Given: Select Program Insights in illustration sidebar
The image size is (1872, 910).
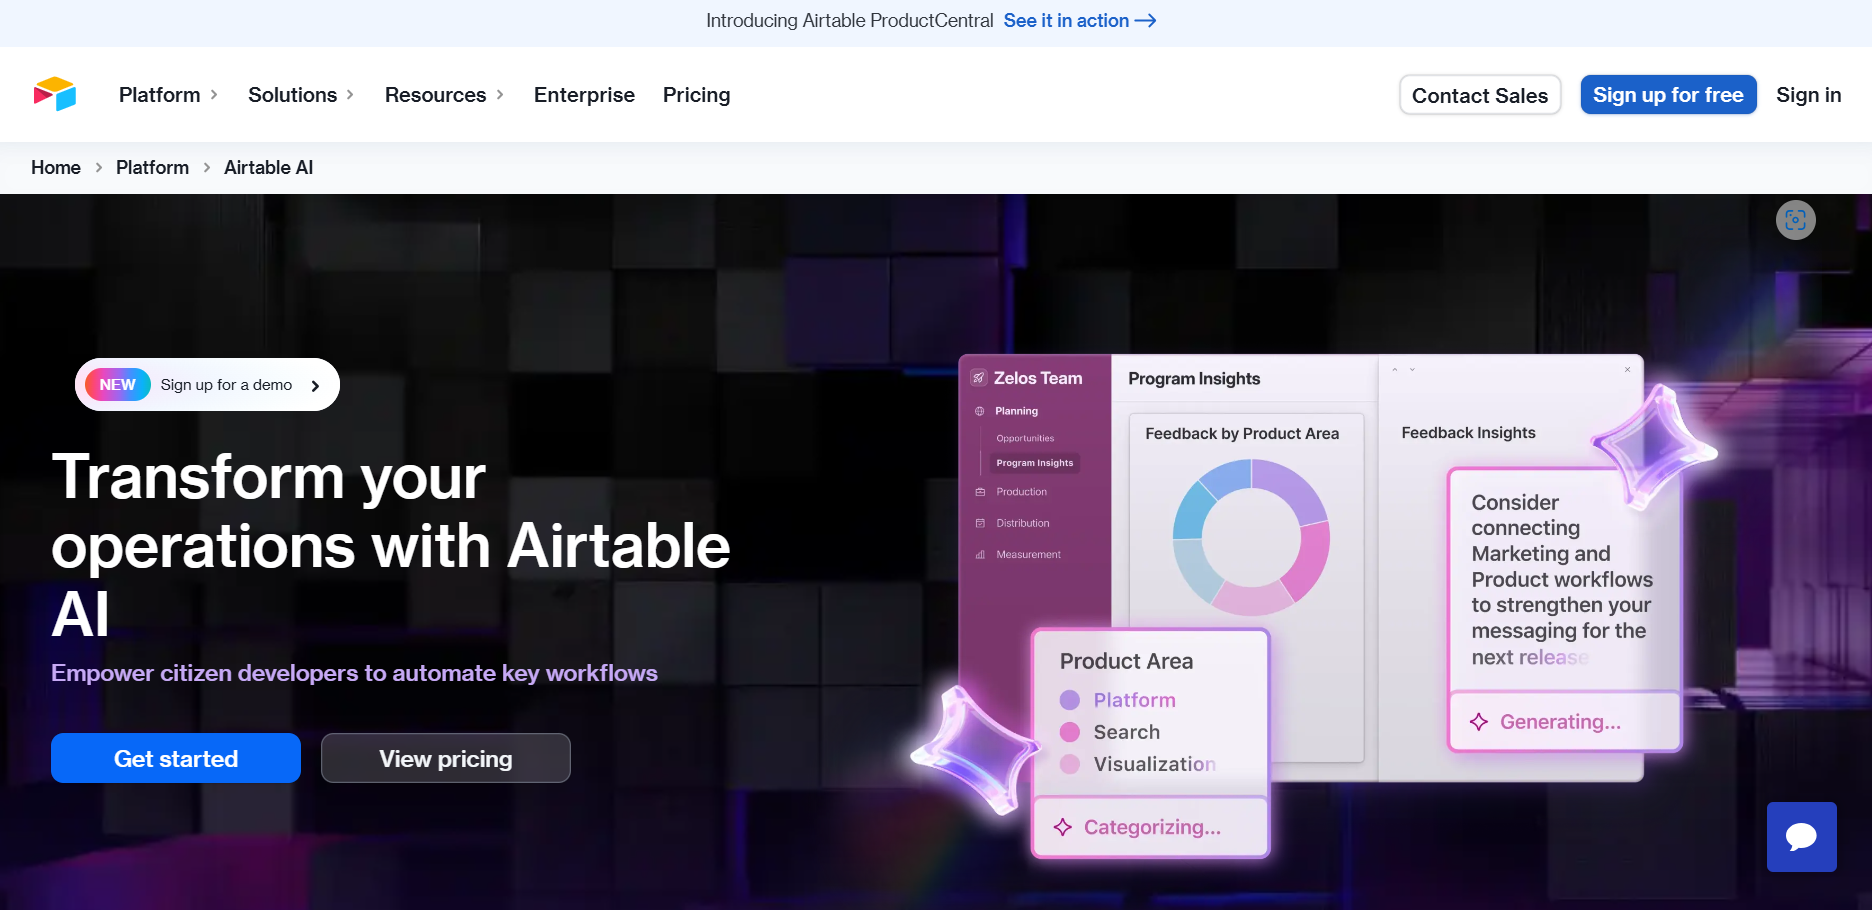Looking at the screenshot, I should pos(1034,463).
